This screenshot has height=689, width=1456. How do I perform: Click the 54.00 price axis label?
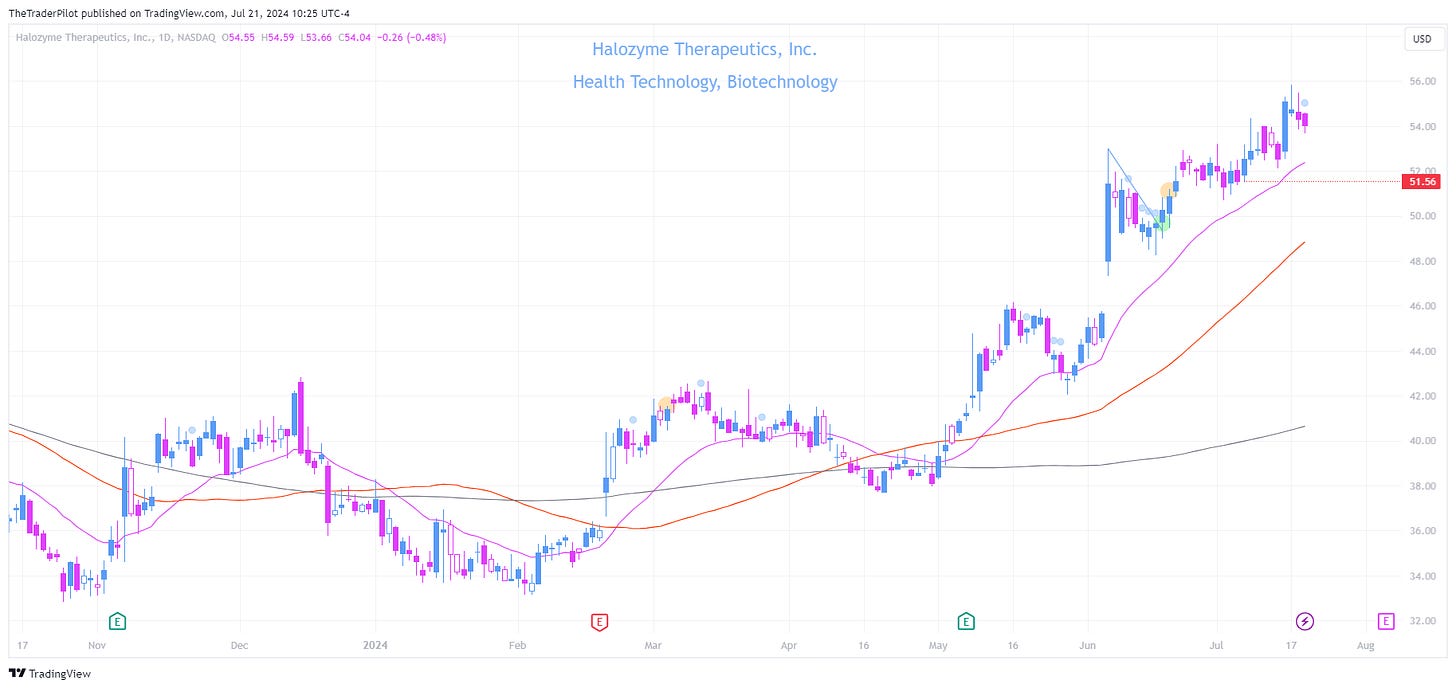1422,127
